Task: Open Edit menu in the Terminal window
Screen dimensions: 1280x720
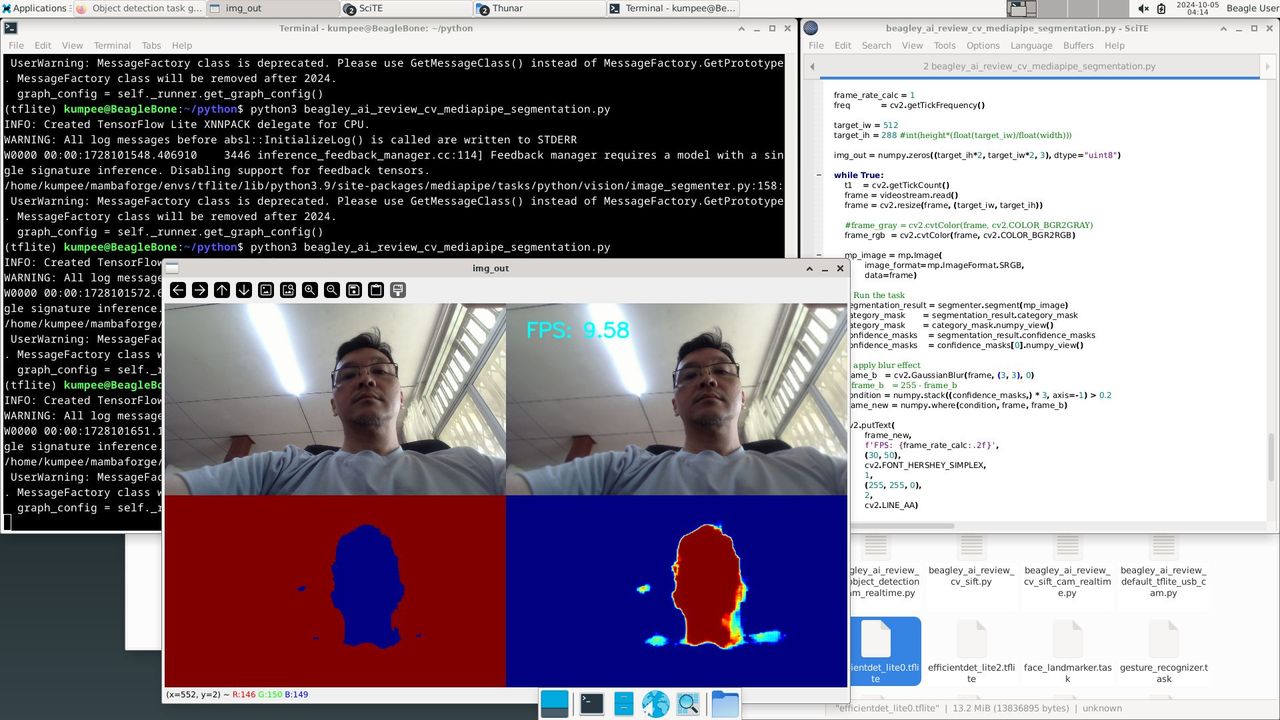Action: click(x=43, y=45)
